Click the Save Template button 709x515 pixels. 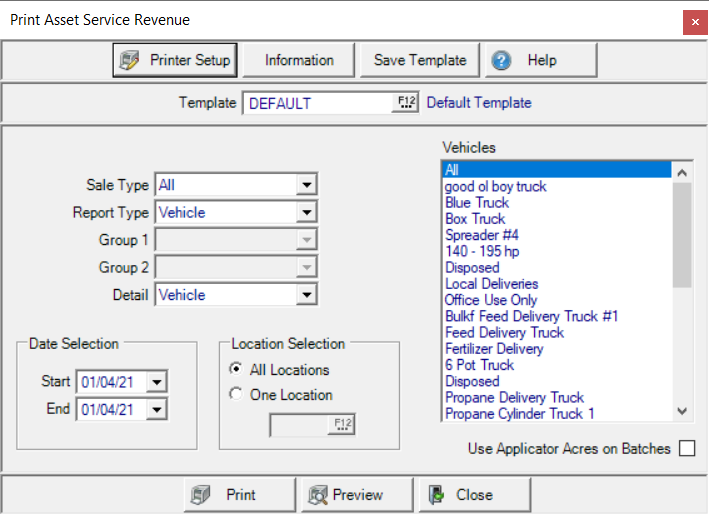[420, 60]
